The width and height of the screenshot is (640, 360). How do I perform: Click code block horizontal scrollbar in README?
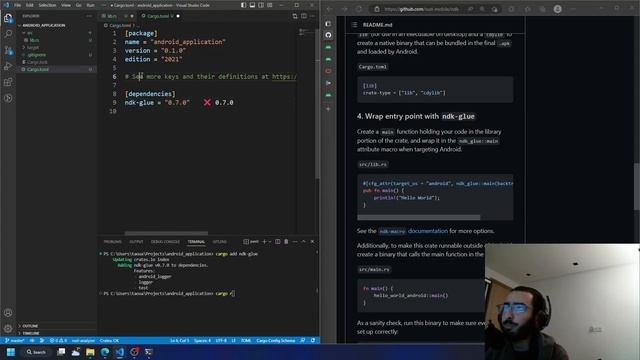tap(419, 217)
